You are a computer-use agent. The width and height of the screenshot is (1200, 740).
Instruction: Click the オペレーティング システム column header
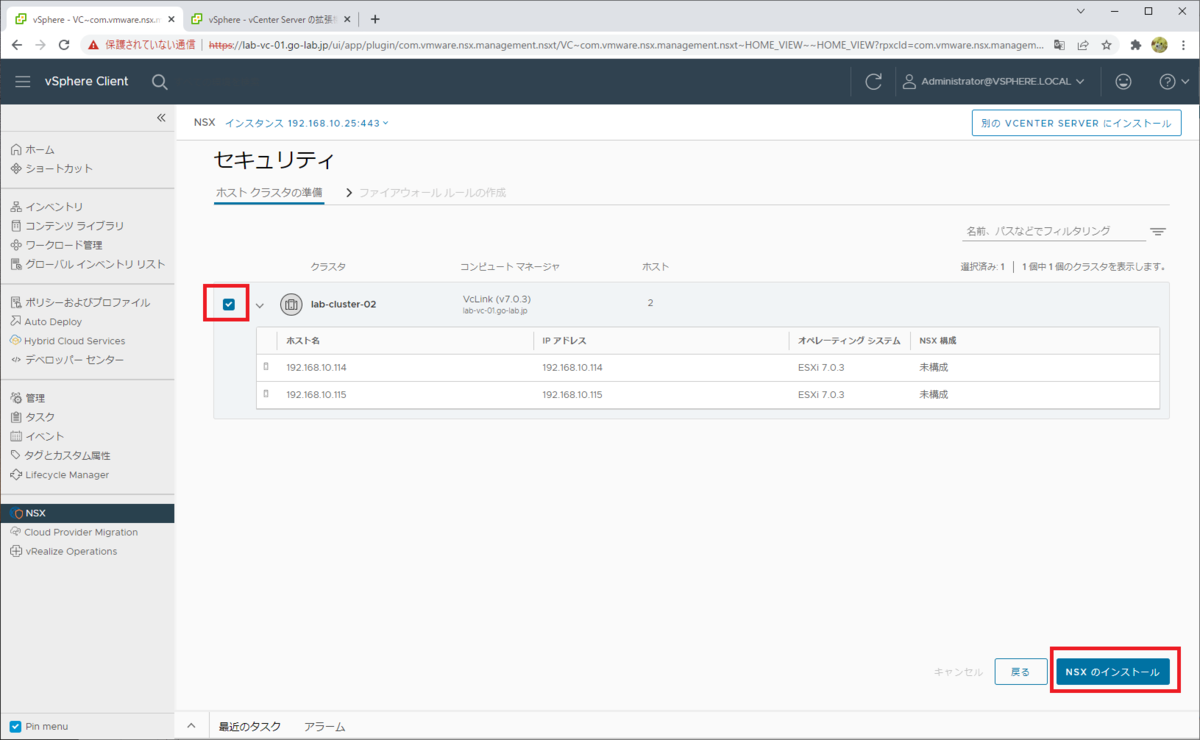tap(849, 341)
